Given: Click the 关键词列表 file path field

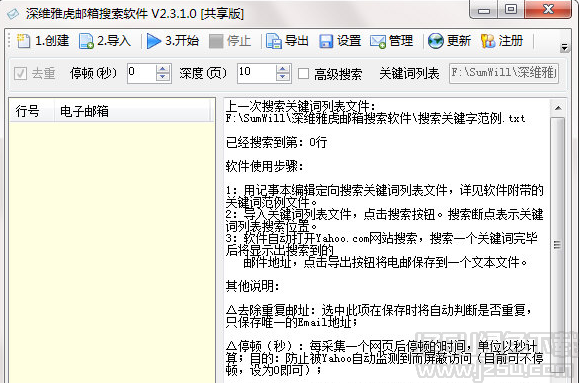Looking at the screenshot, I should pyautogui.click(x=504, y=73).
